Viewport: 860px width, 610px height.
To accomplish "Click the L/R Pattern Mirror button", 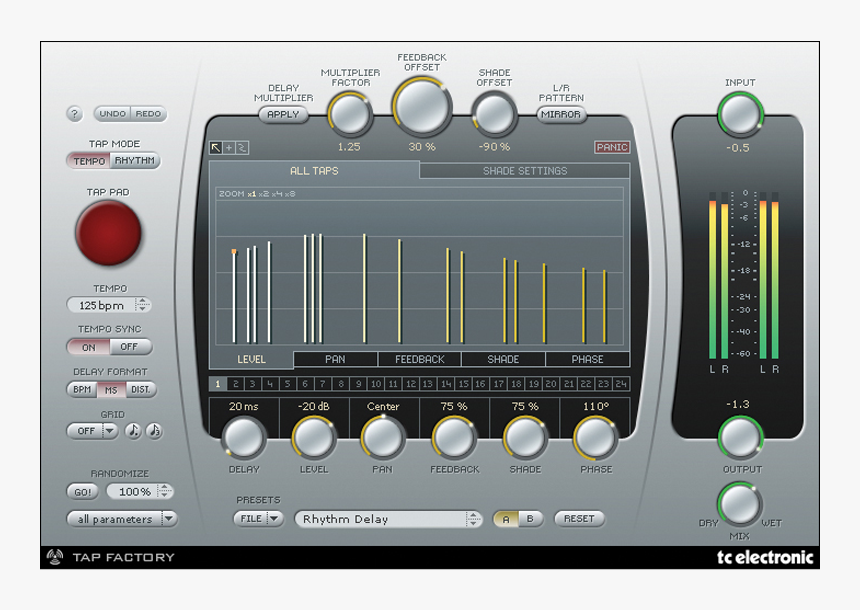I will tap(561, 114).
